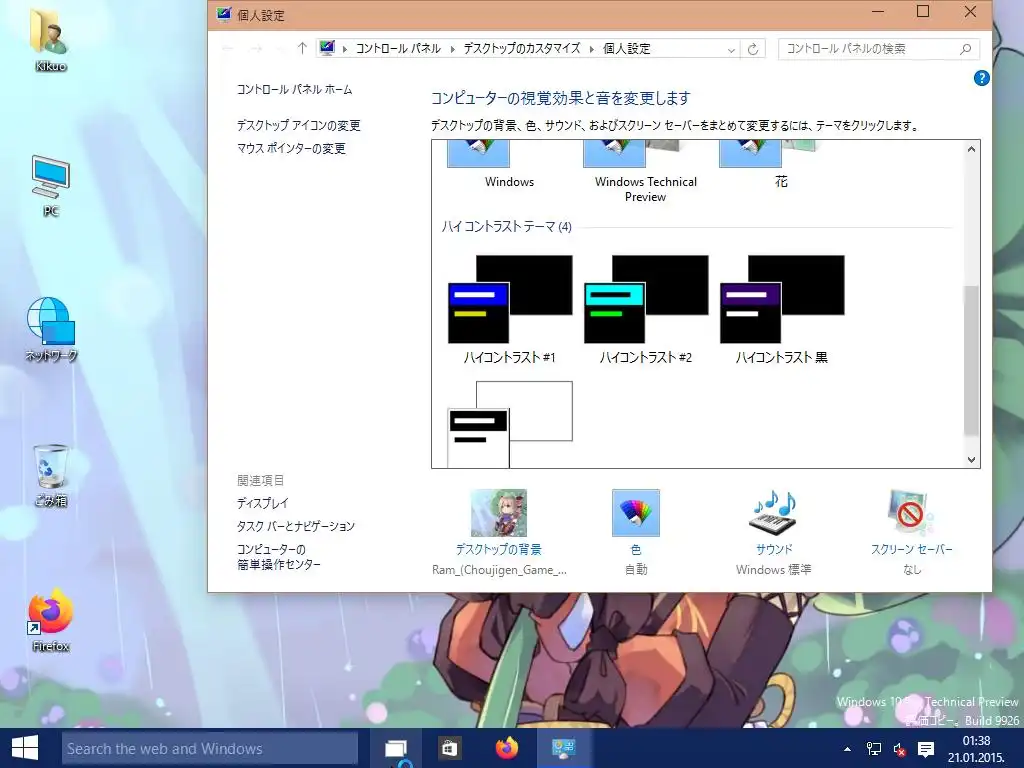1024x768 pixels.
Task: Click the 個人設定 breadcrumb
Action: point(626,49)
